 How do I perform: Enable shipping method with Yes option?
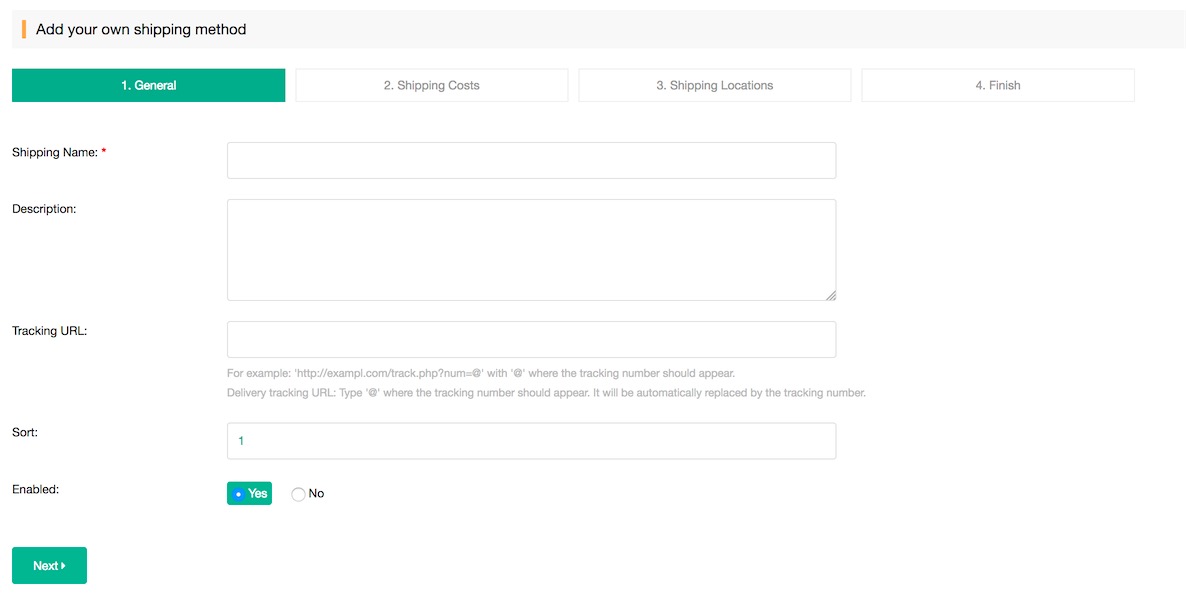coord(249,493)
